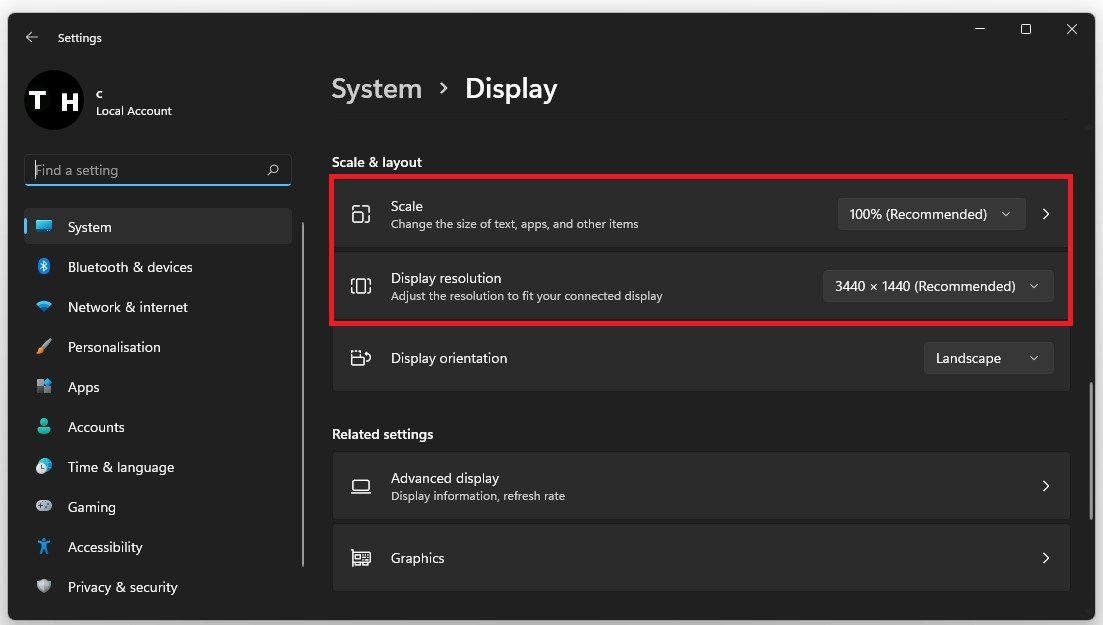This screenshot has height=625, width=1103.
Task: Click the Network & internet Wi-Fi icon
Action: point(44,307)
